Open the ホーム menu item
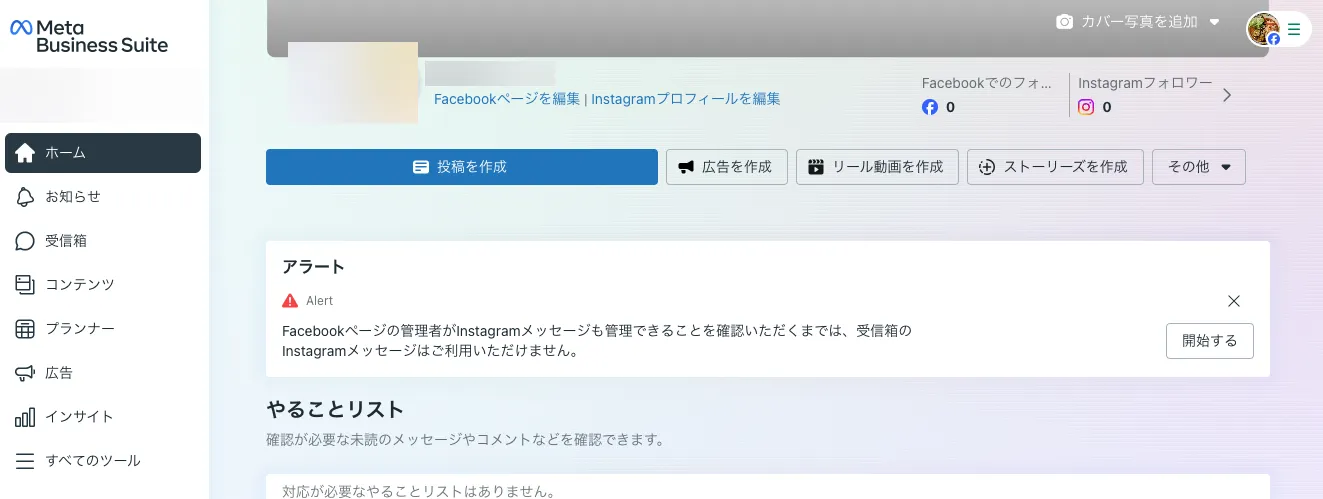 pyautogui.click(x=103, y=153)
